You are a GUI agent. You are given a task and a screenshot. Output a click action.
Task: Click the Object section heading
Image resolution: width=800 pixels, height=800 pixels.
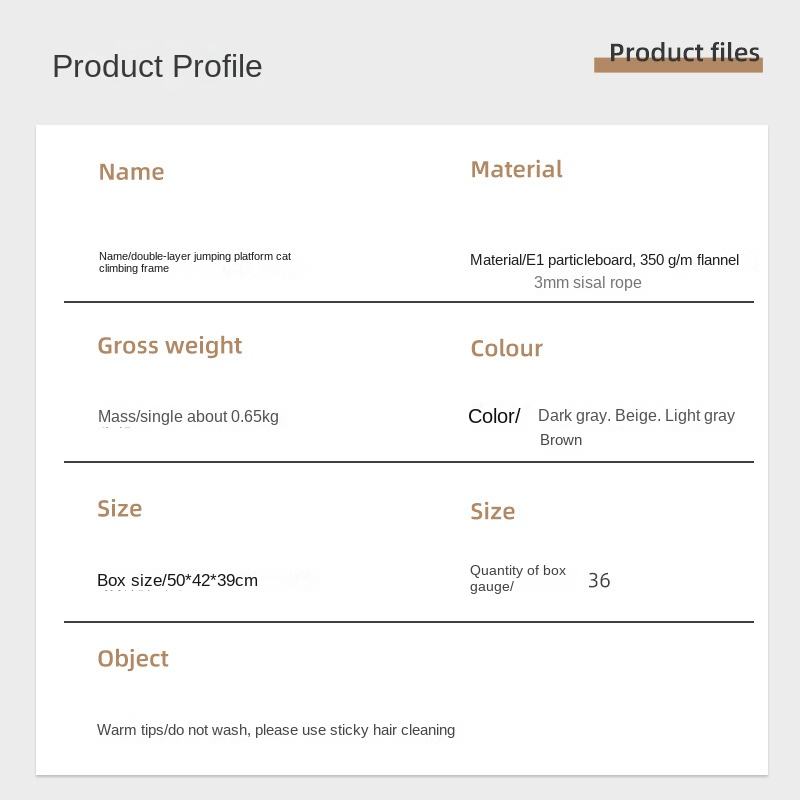pyautogui.click(x=133, y=659)
